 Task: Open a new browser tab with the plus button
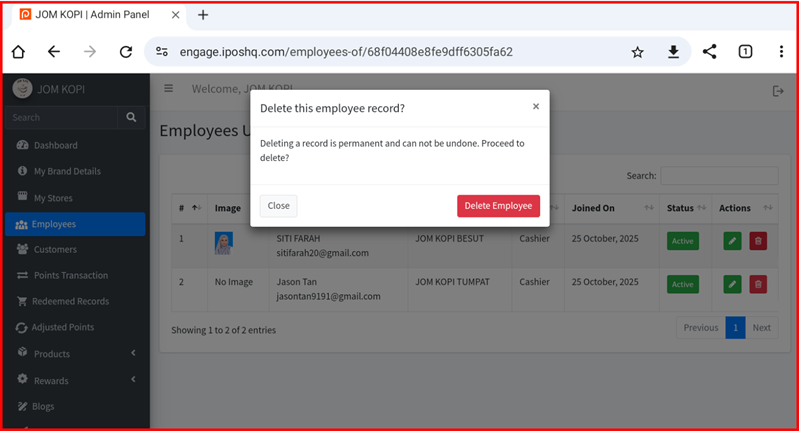pos(203,15)
